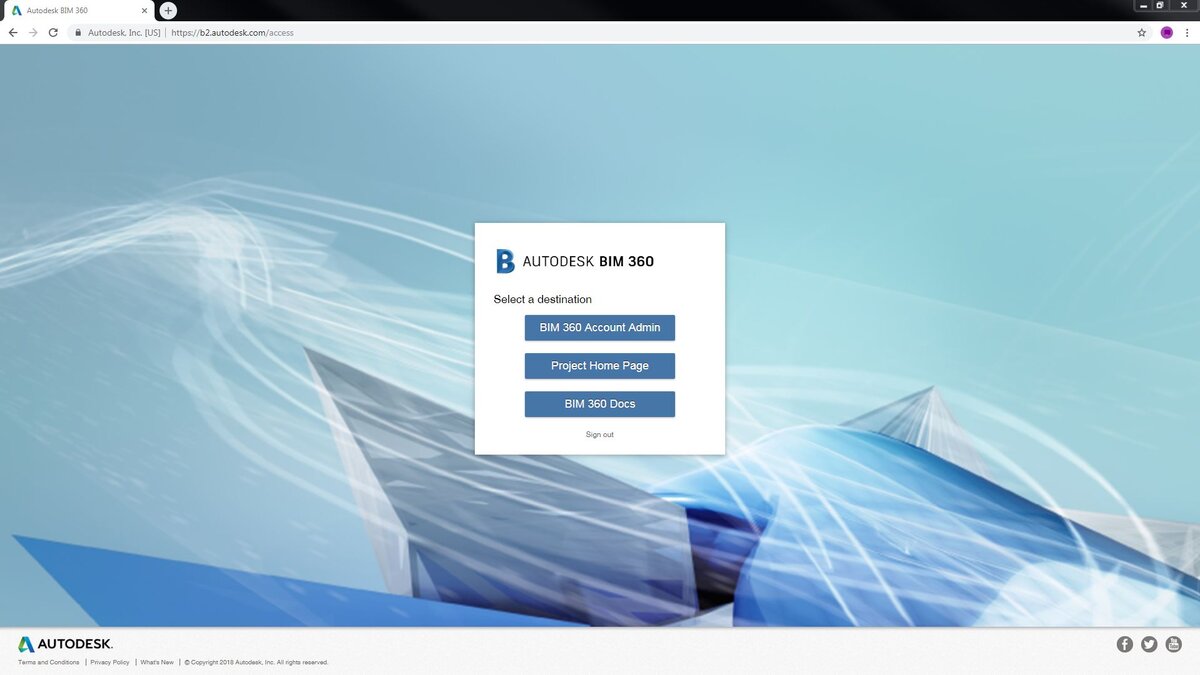Go to Project Home Page

pos(600,366)
